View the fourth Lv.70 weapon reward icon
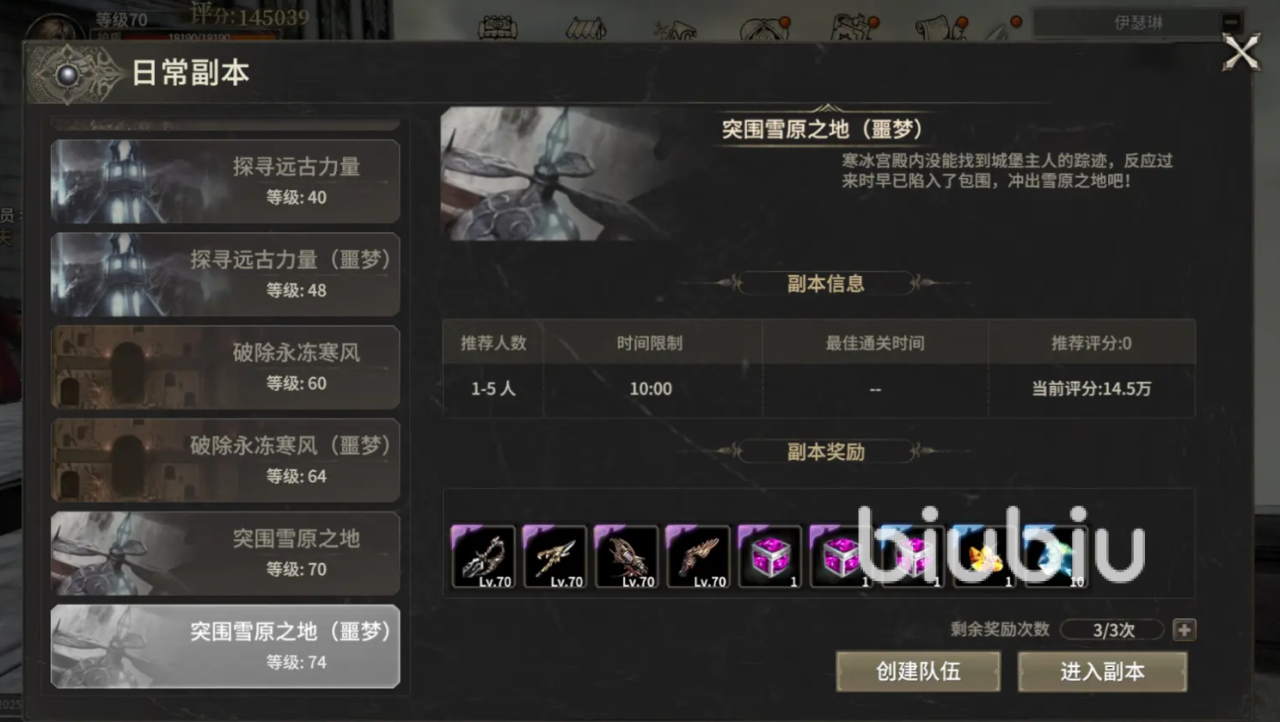 point(698,556)
